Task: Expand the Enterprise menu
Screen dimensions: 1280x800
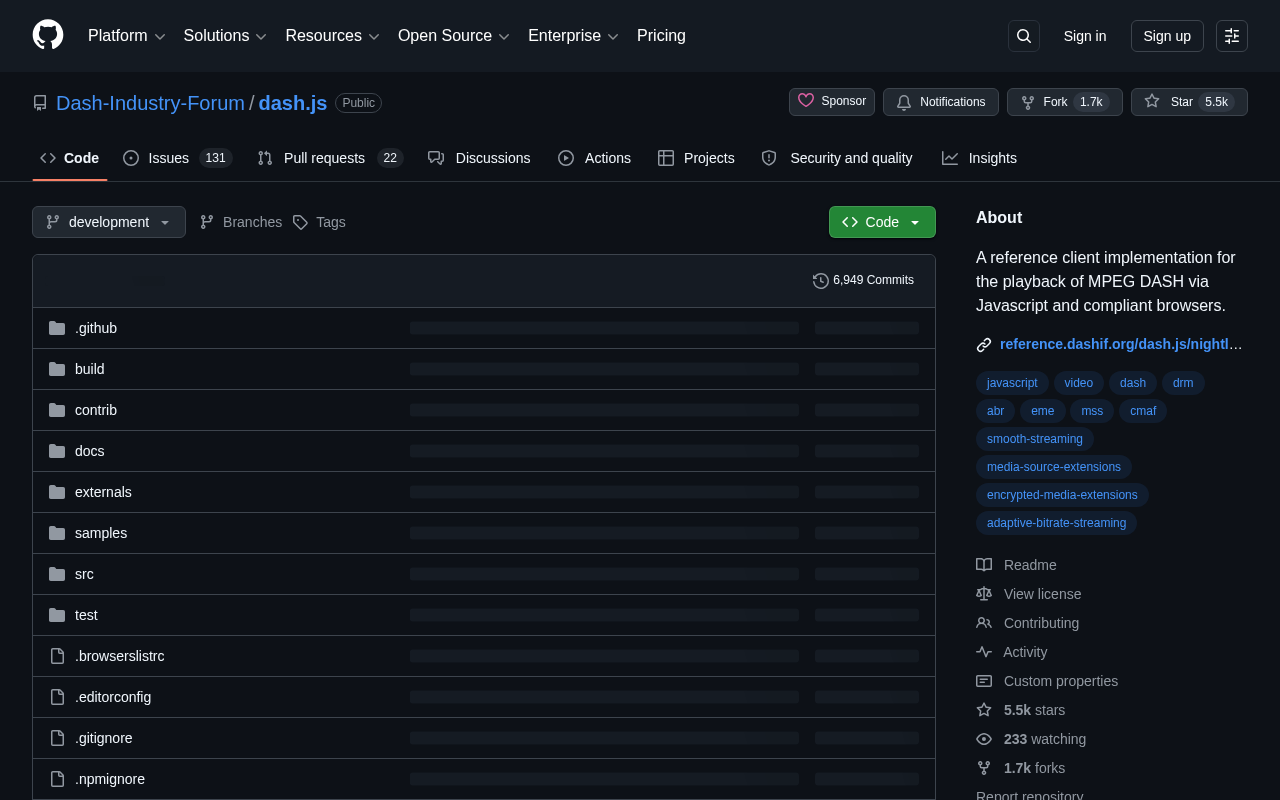Action: pyautogui.click(x=574, y=36)
